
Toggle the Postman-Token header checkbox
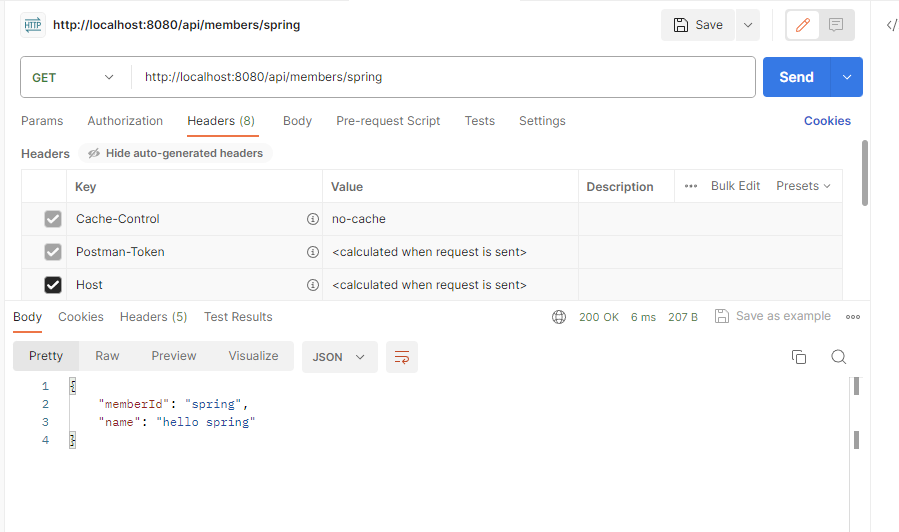click(53, 252)
